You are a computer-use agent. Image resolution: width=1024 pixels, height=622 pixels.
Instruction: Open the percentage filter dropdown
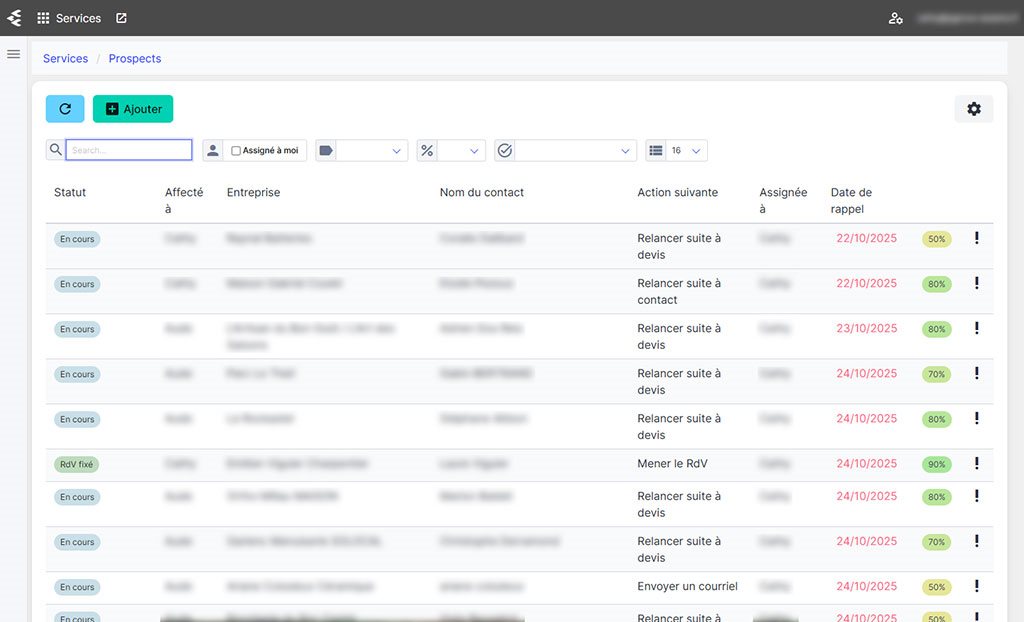461,150
